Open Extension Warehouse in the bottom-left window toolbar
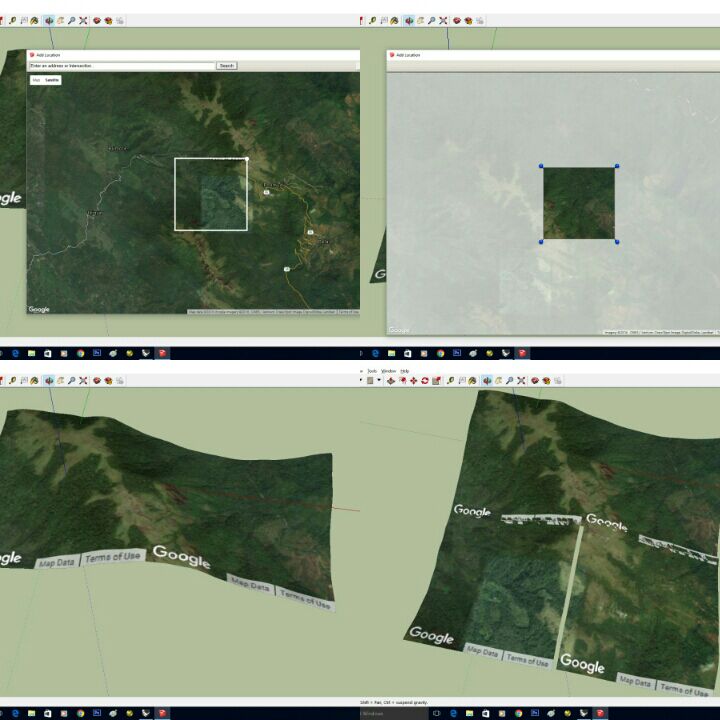This screenshot has height=720, width=720. (x=108, y=381)
